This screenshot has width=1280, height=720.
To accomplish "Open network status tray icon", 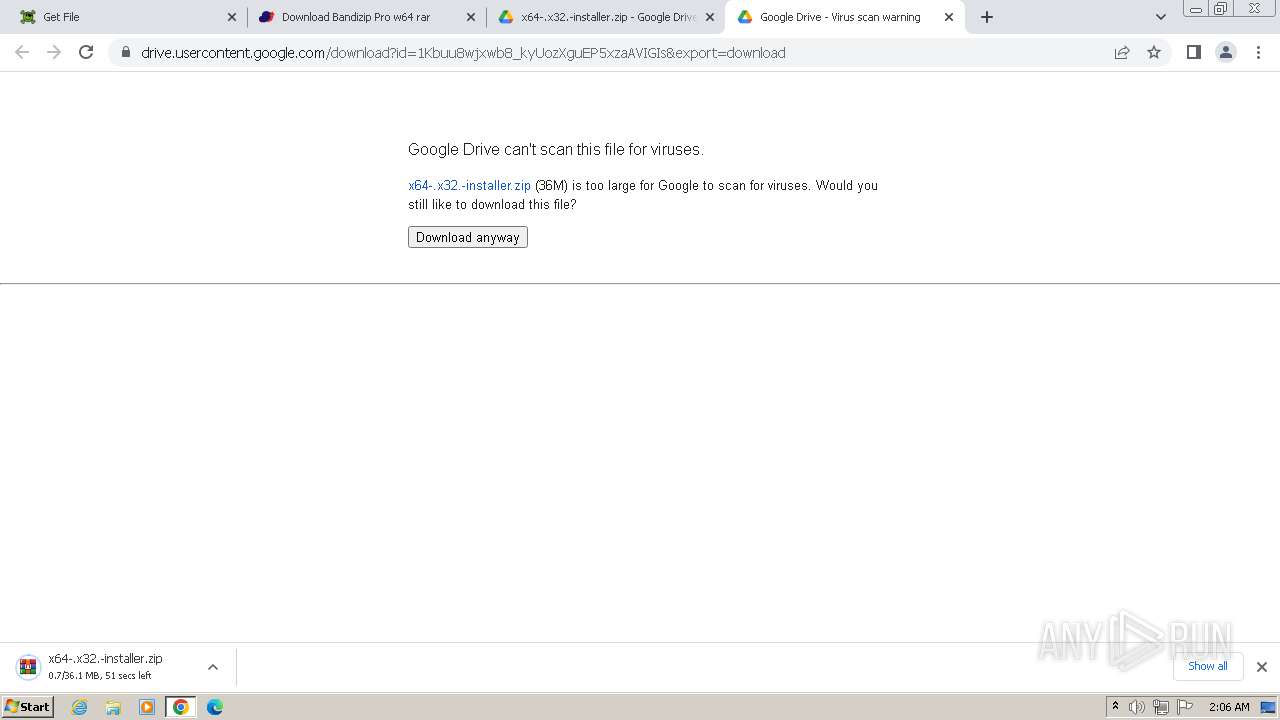I will pyautogui.click(x=1160, y=707).
